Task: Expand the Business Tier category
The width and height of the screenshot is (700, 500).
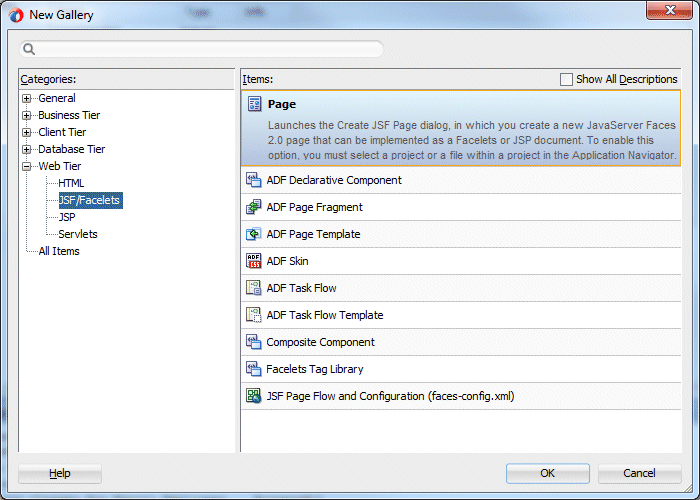Action: click(27, 115)
